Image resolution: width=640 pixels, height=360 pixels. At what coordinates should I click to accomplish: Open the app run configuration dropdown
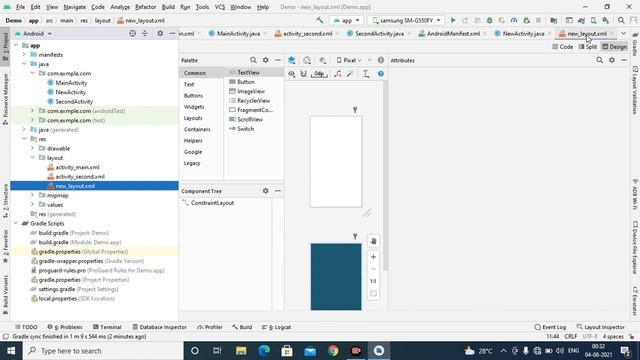(x=347, y=20)
